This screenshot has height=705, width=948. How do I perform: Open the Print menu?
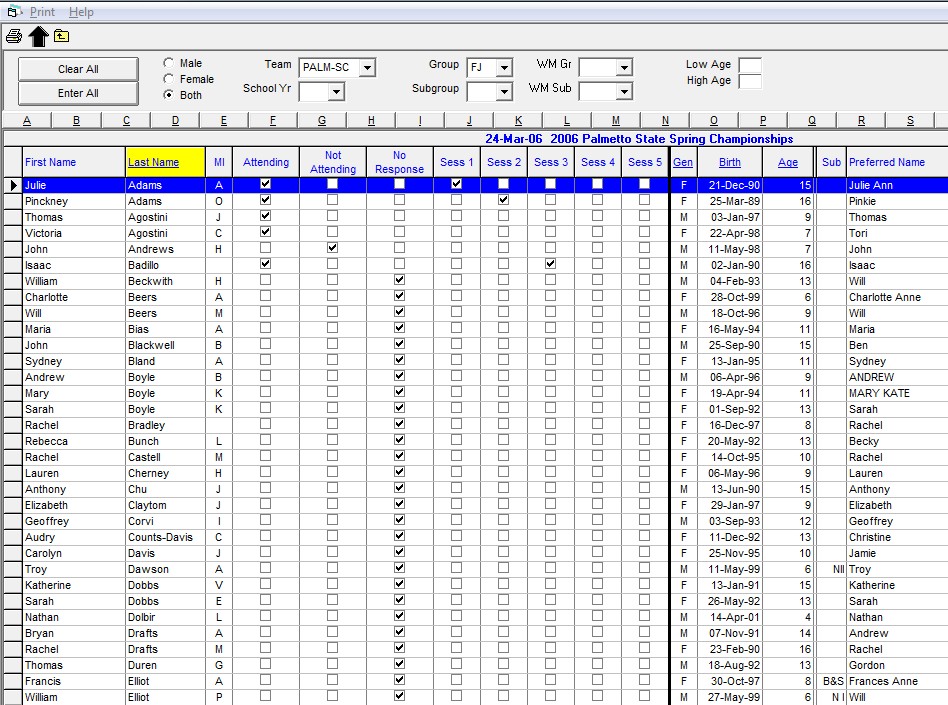coord(42,12)
